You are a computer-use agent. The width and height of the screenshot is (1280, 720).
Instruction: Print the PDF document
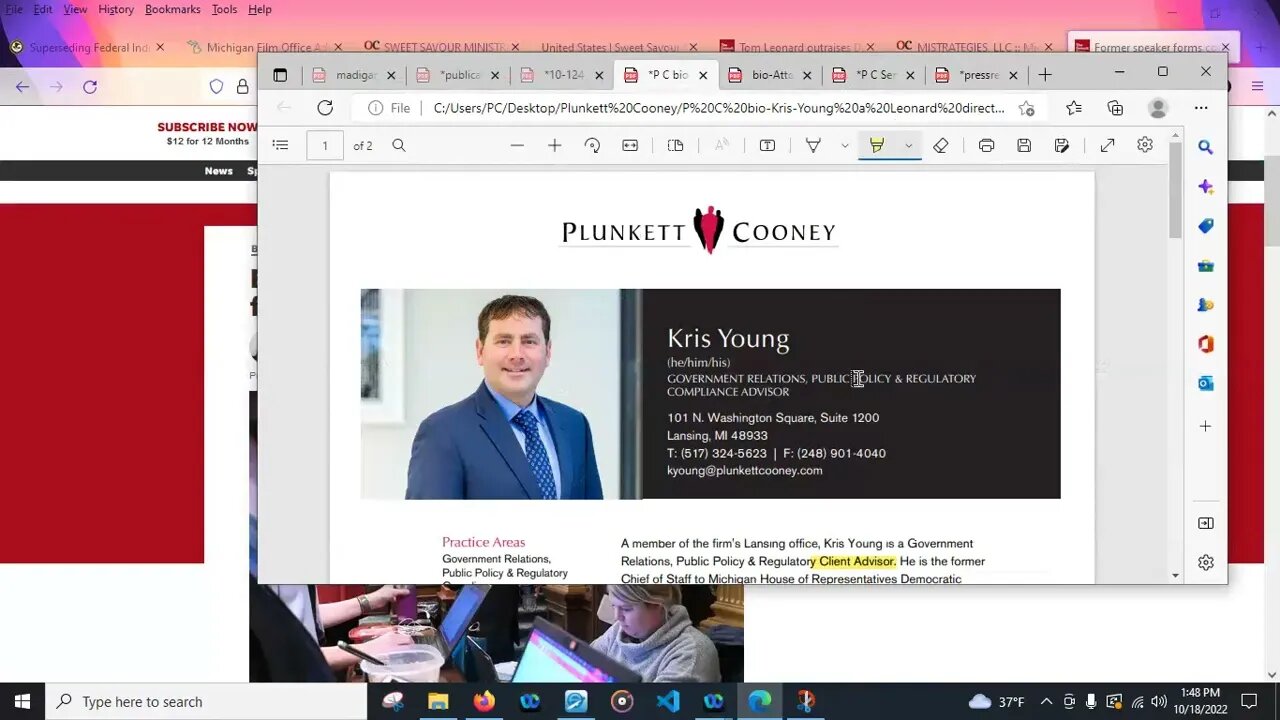[x=986, y=145]
